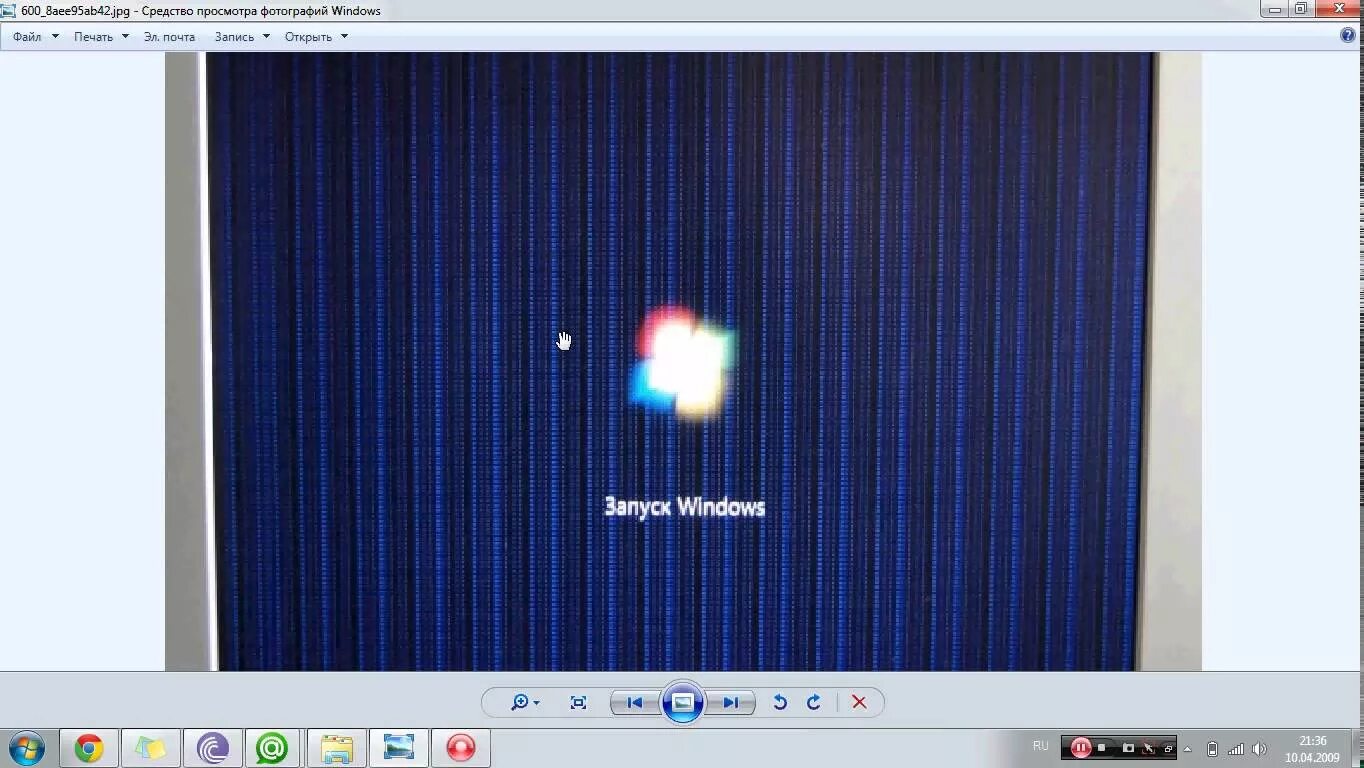Rotate the photo clockwise
The height and width of the screenshot is (768, 1364).
point(814,702)
